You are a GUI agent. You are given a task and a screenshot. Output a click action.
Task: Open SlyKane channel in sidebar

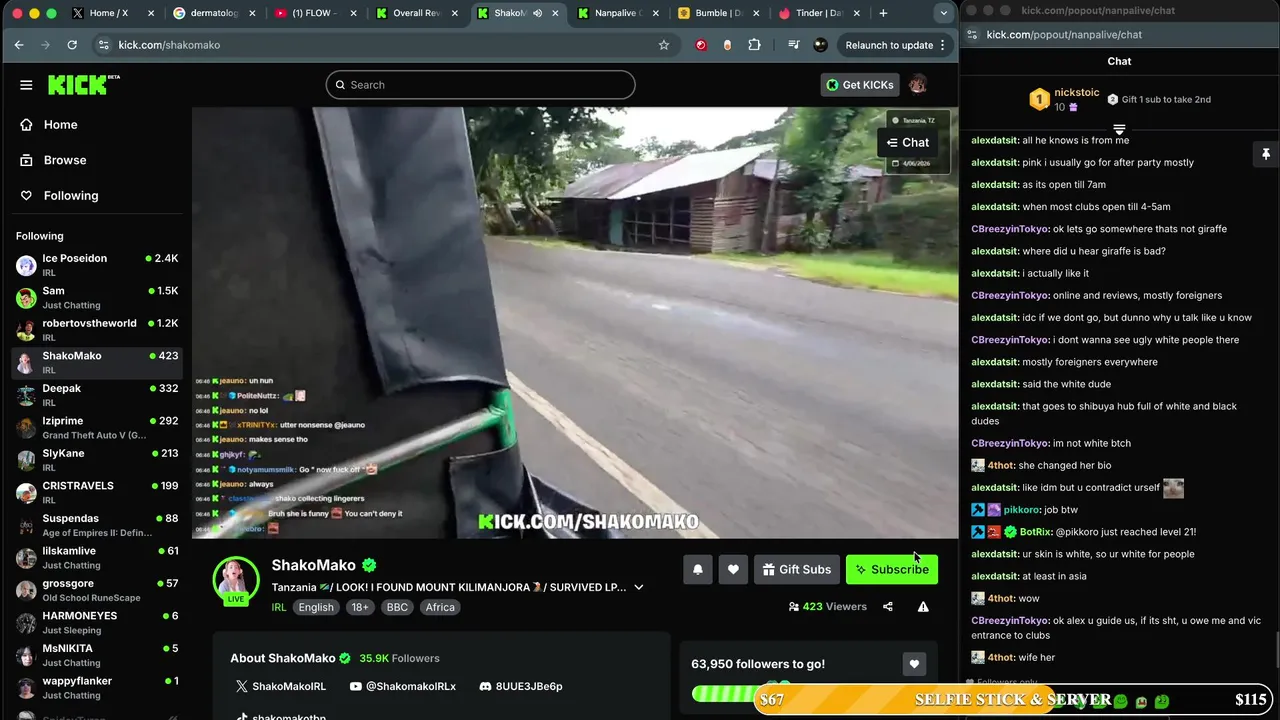pos(96,460)
